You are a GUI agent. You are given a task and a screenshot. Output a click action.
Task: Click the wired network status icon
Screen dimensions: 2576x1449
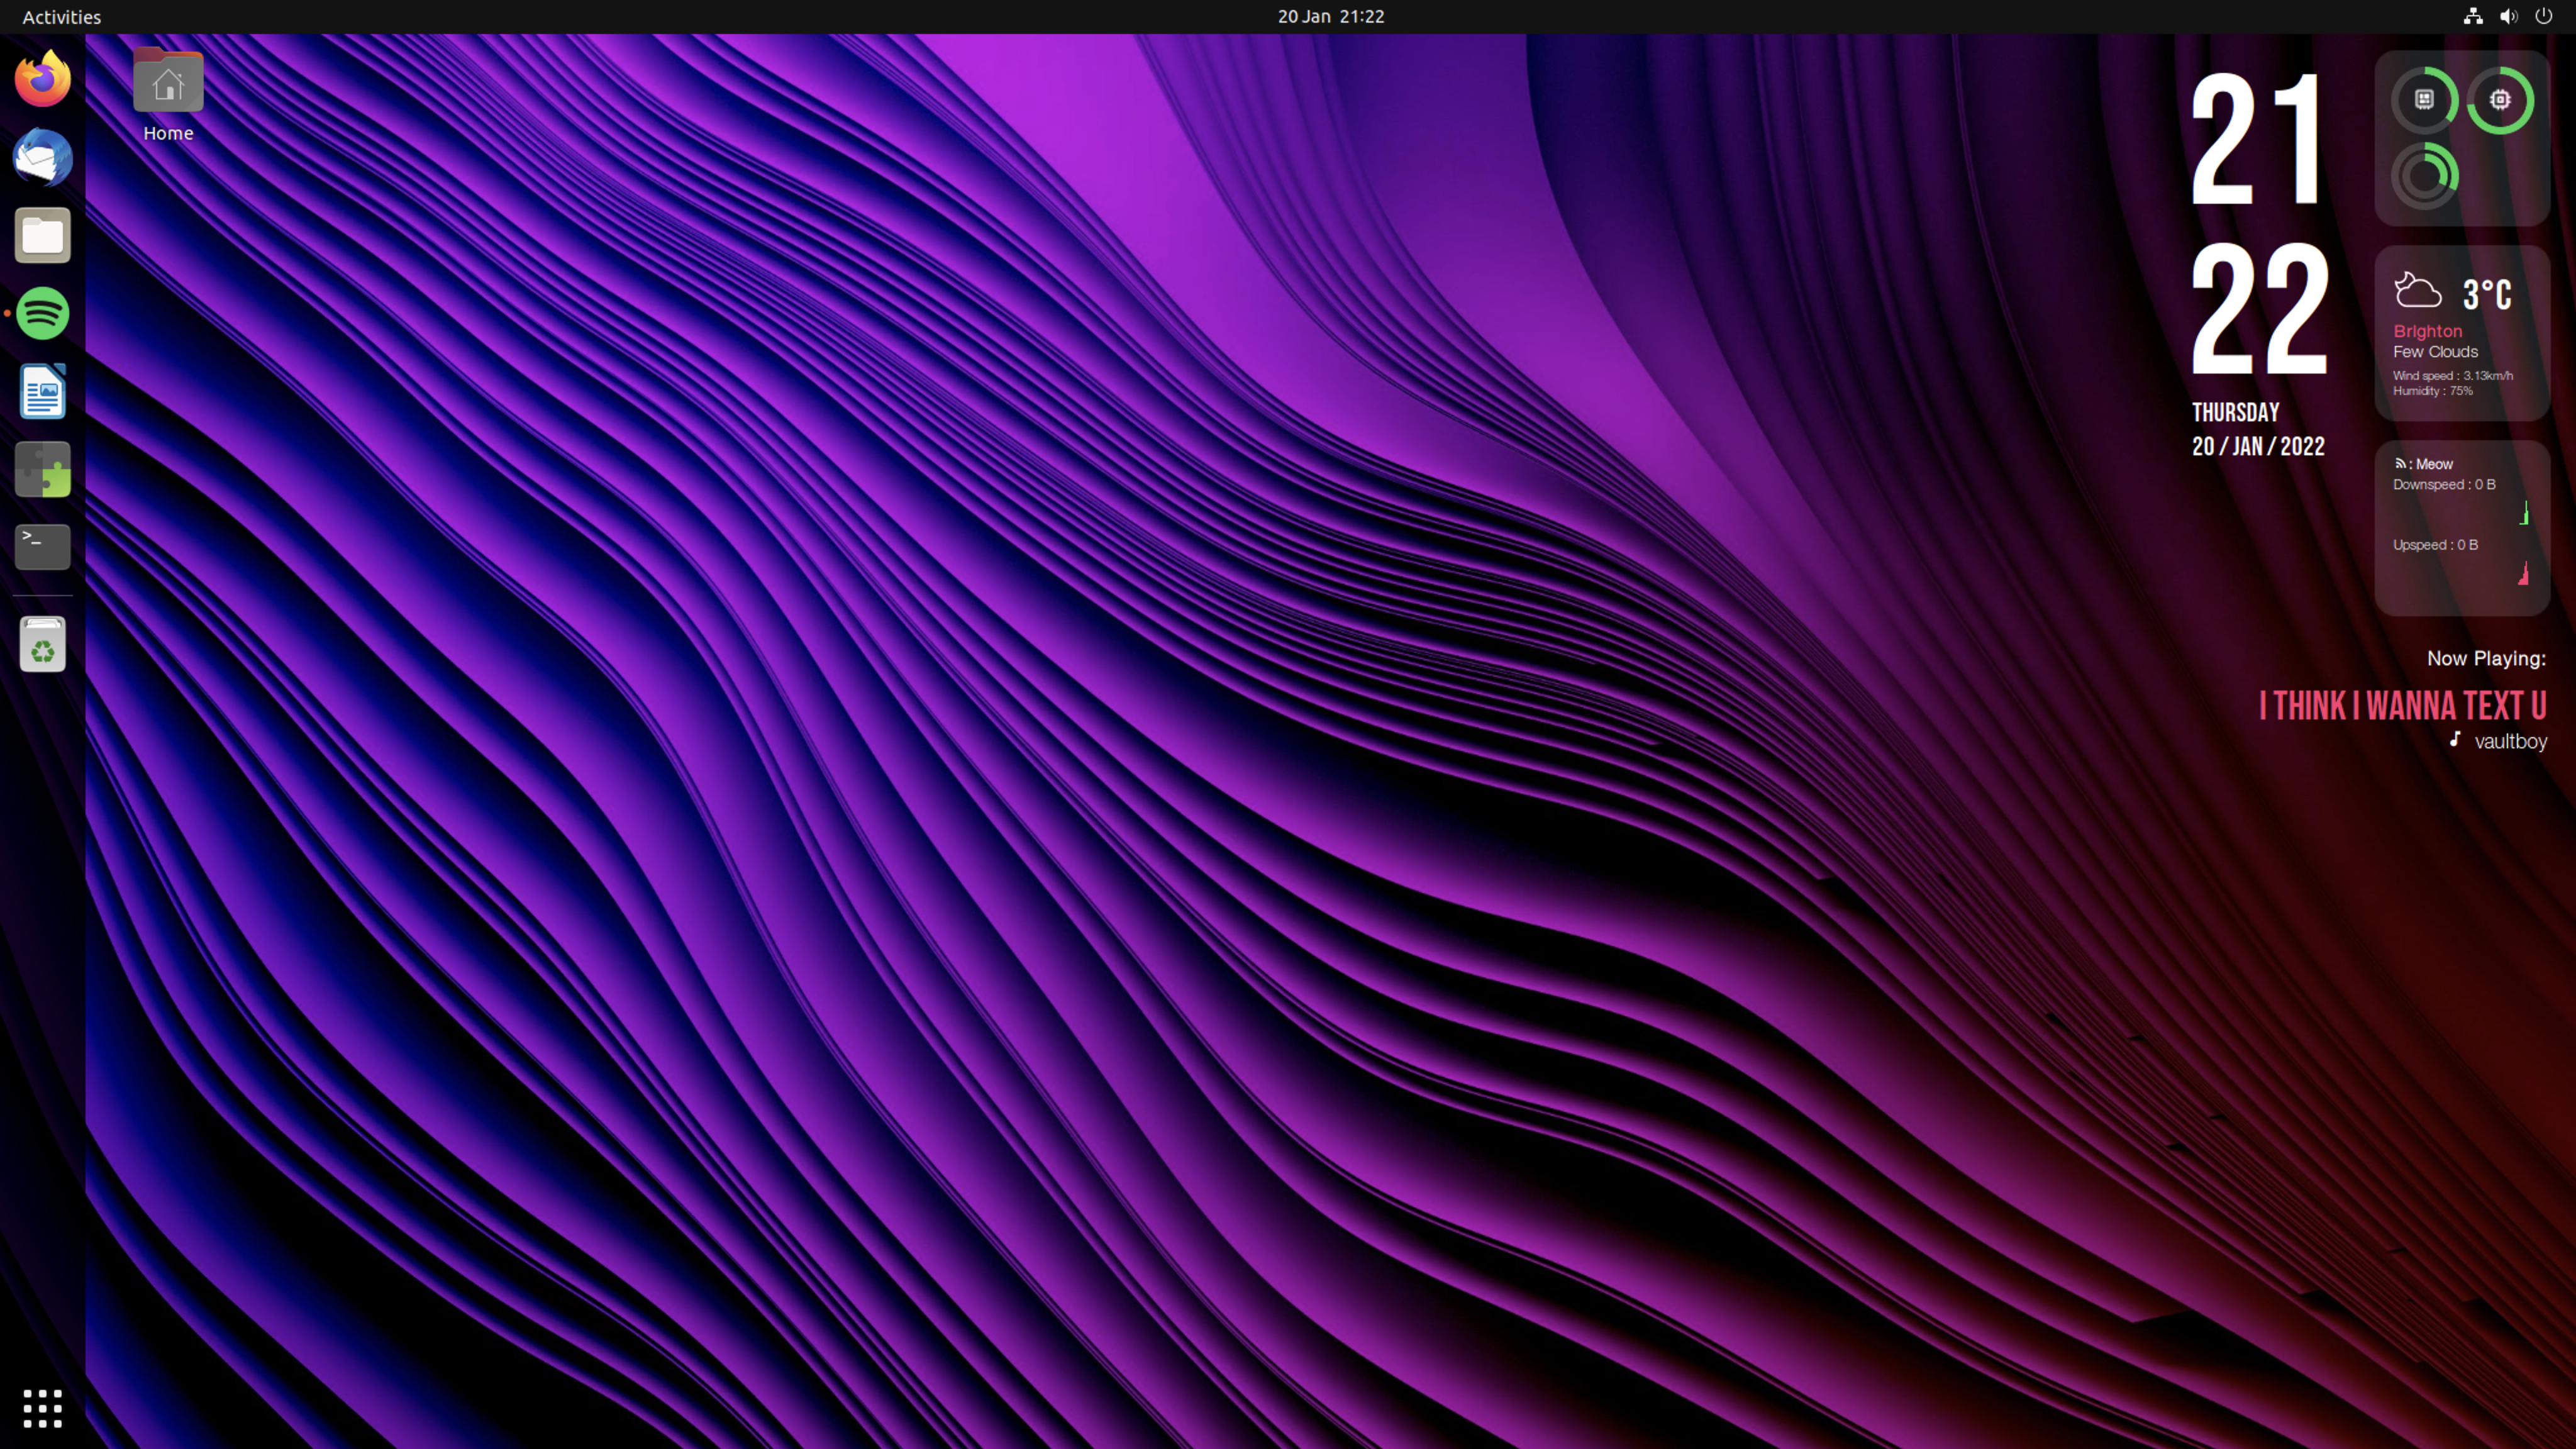tap(2473, 16)
